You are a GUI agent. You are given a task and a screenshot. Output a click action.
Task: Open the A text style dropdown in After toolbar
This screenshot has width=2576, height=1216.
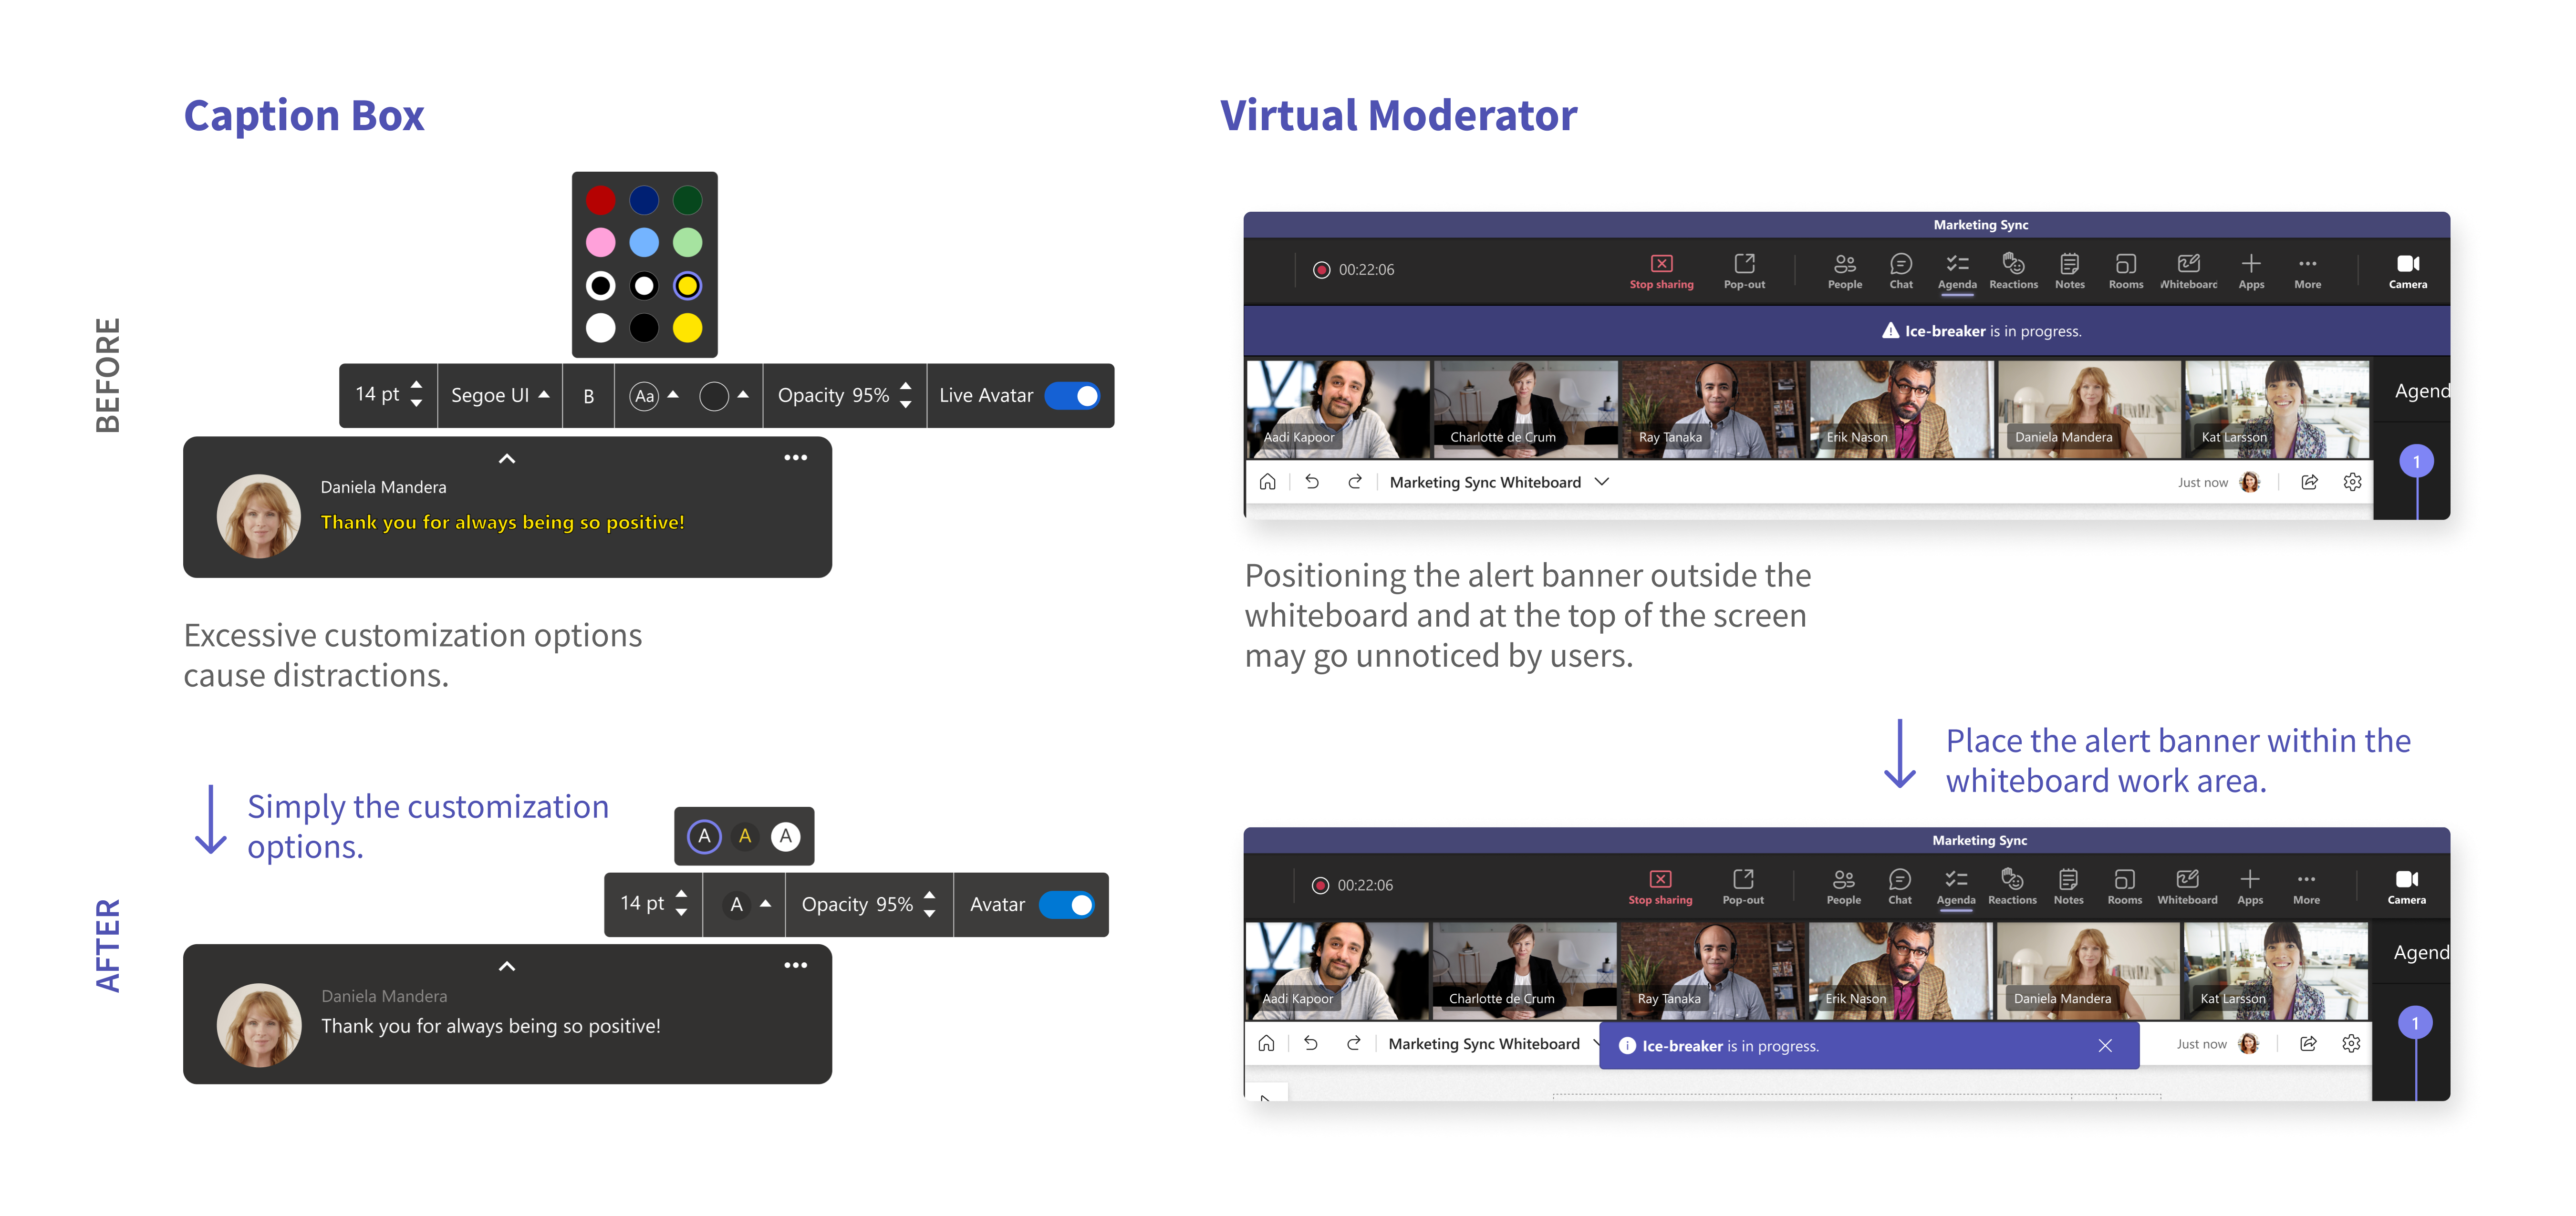tap(746, 904)
